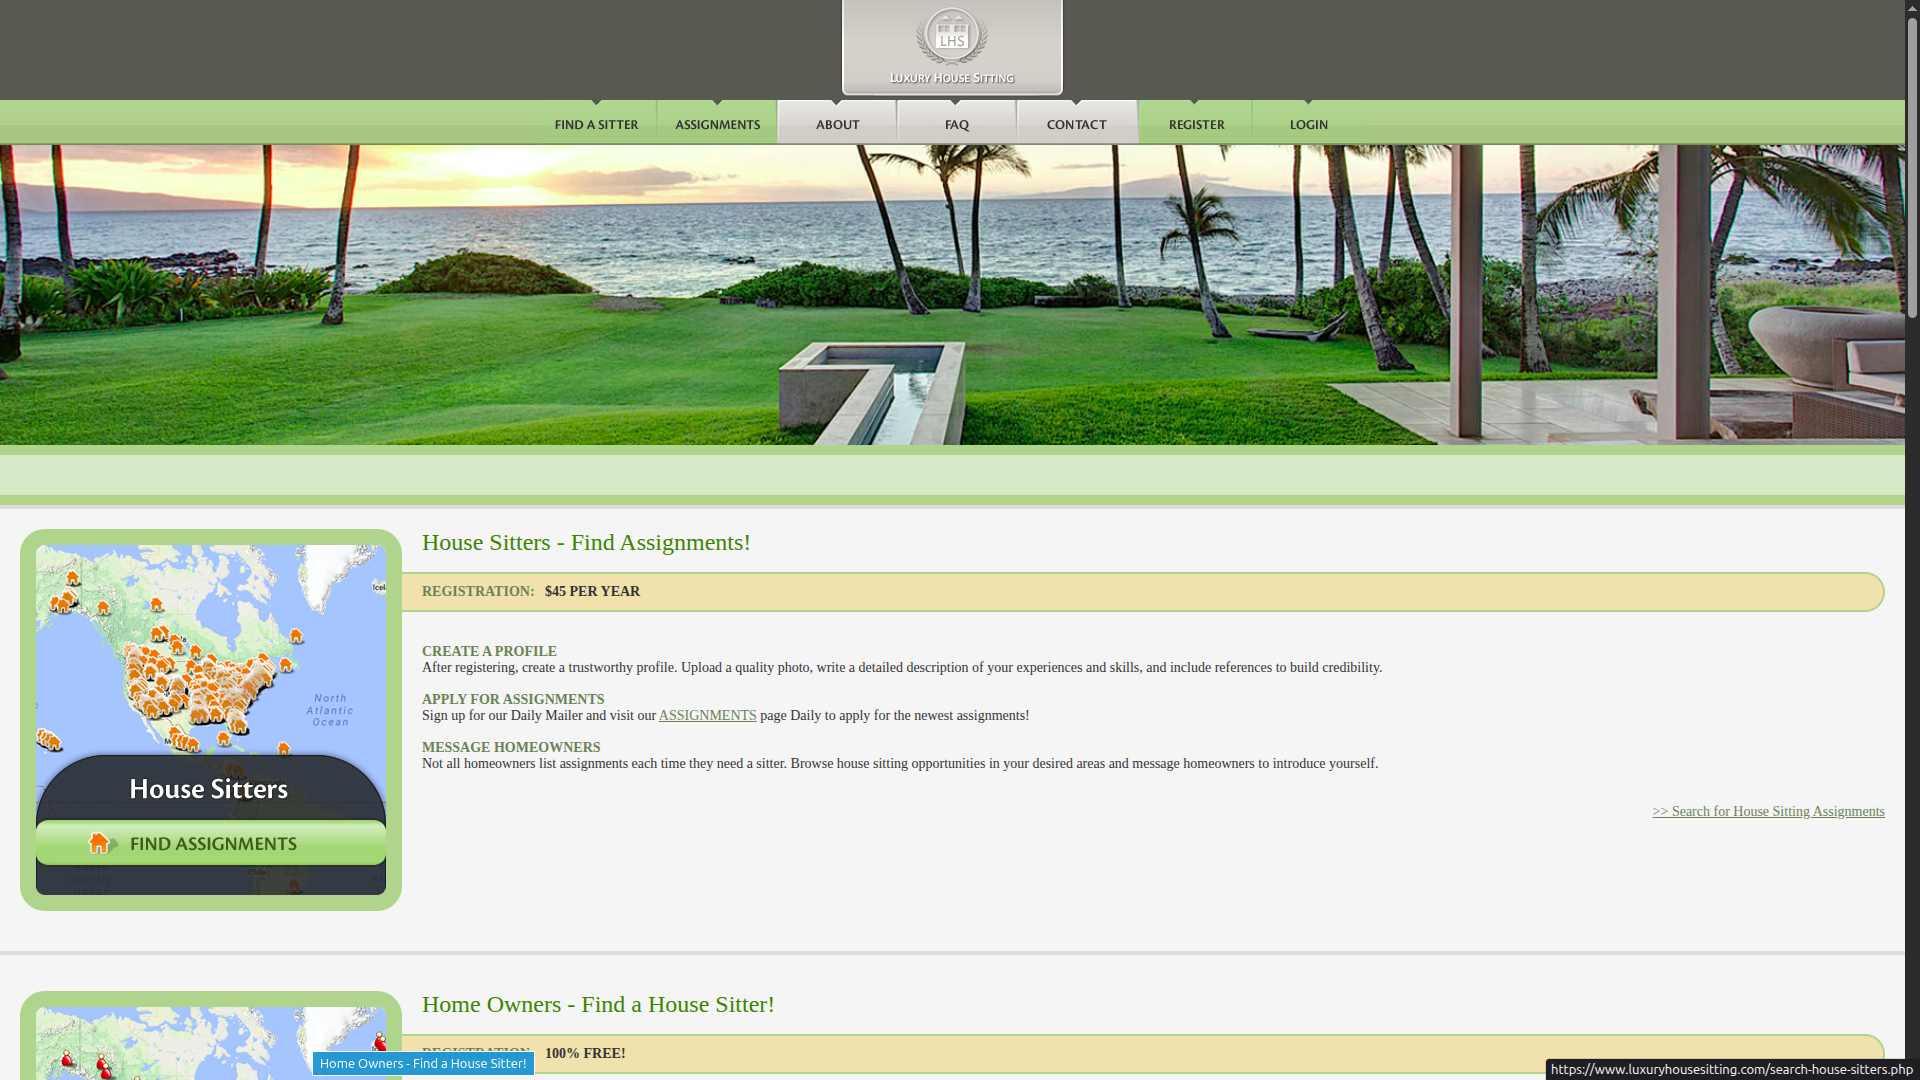Screen dimensions: 1920x1080
Task: Click Search for House Sitting Assignments link
Action: 1767,811
